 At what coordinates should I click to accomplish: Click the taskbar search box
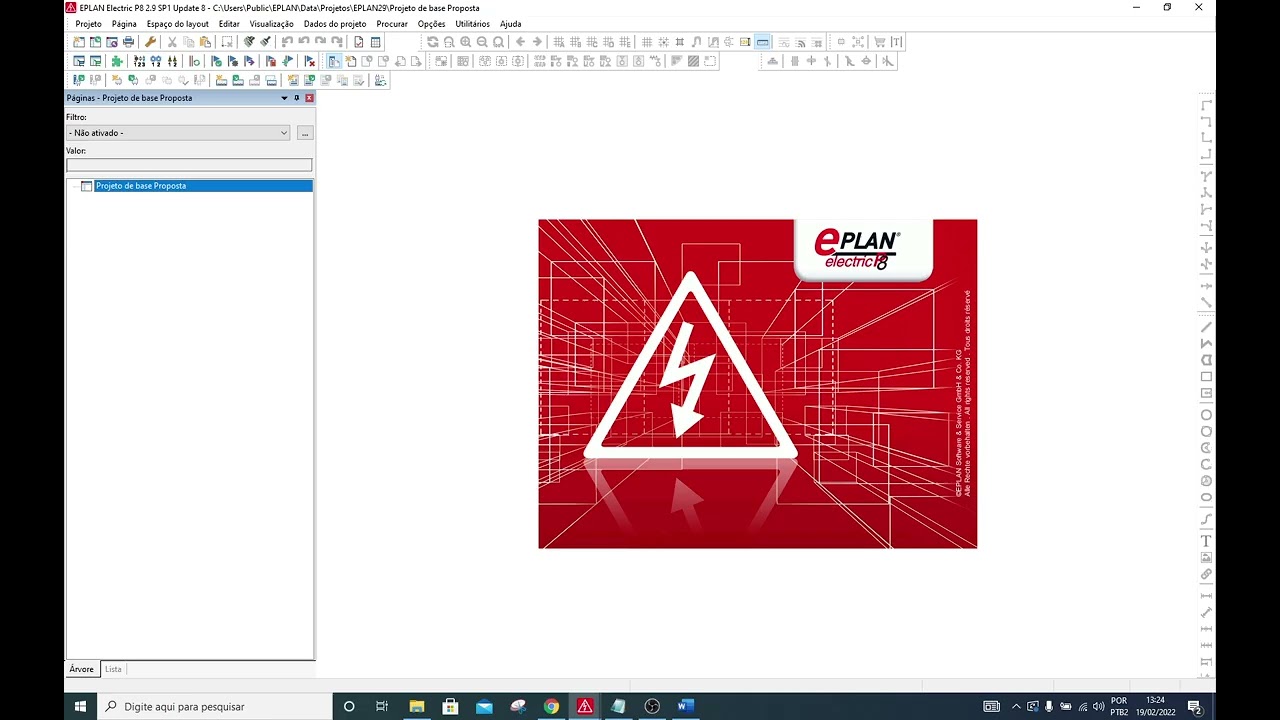[x=214, y=706]
